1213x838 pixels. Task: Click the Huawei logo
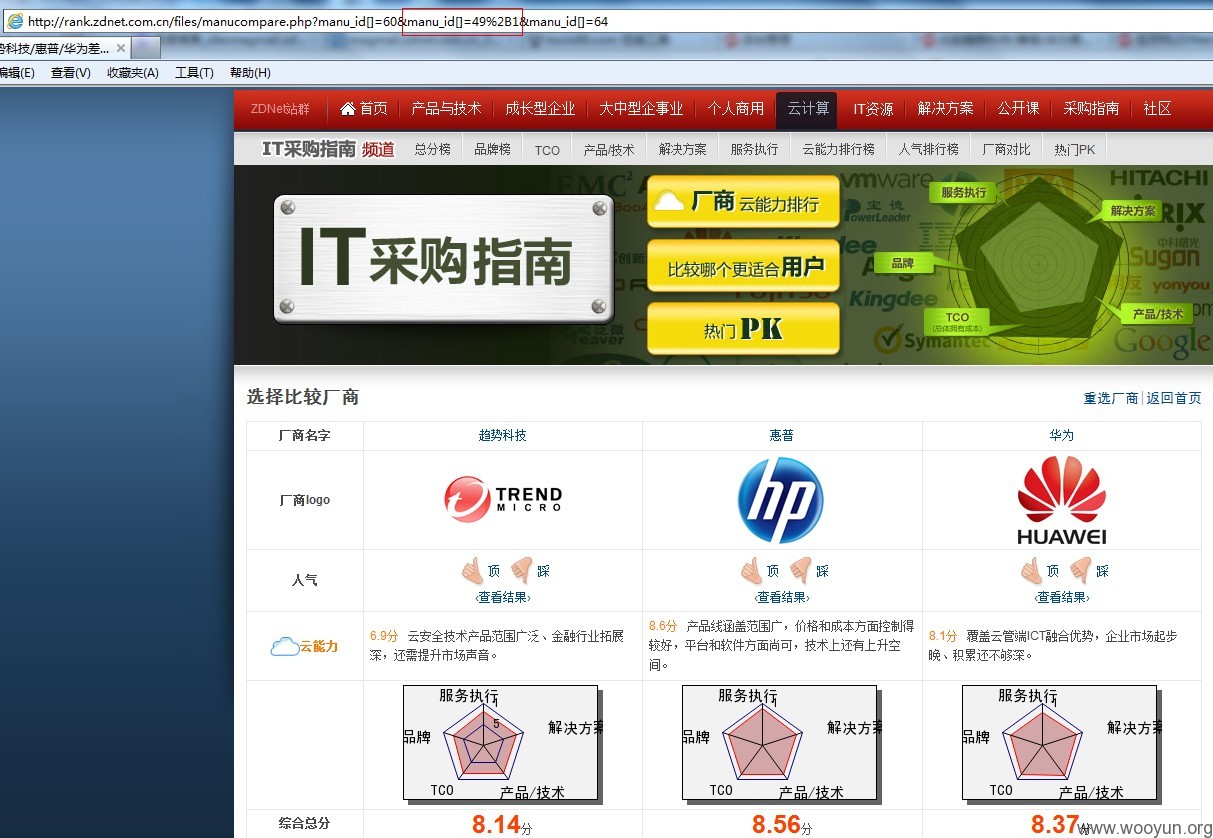point(1062,500)
